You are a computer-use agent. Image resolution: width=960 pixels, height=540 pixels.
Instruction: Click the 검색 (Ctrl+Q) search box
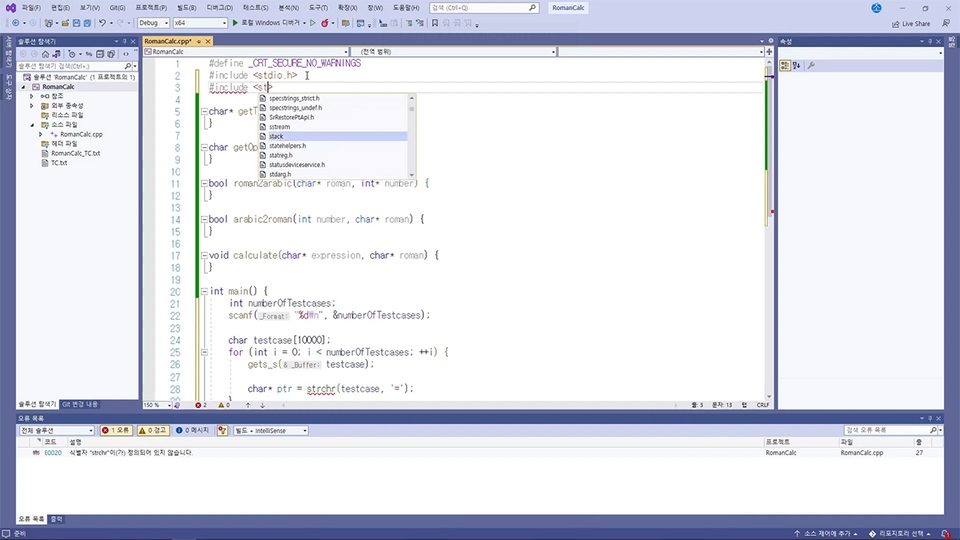point(484,8)
